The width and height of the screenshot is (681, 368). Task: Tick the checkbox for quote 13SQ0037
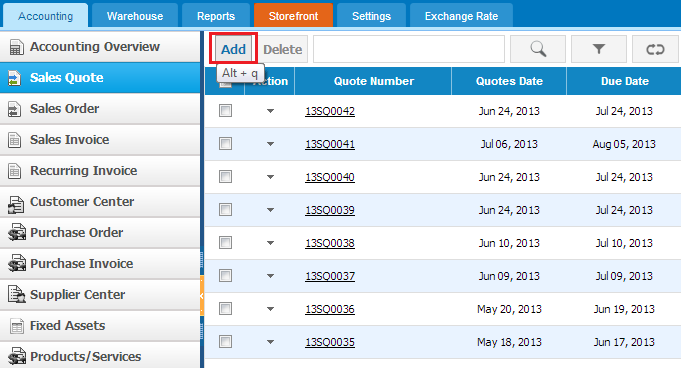(x=225, y=275)
